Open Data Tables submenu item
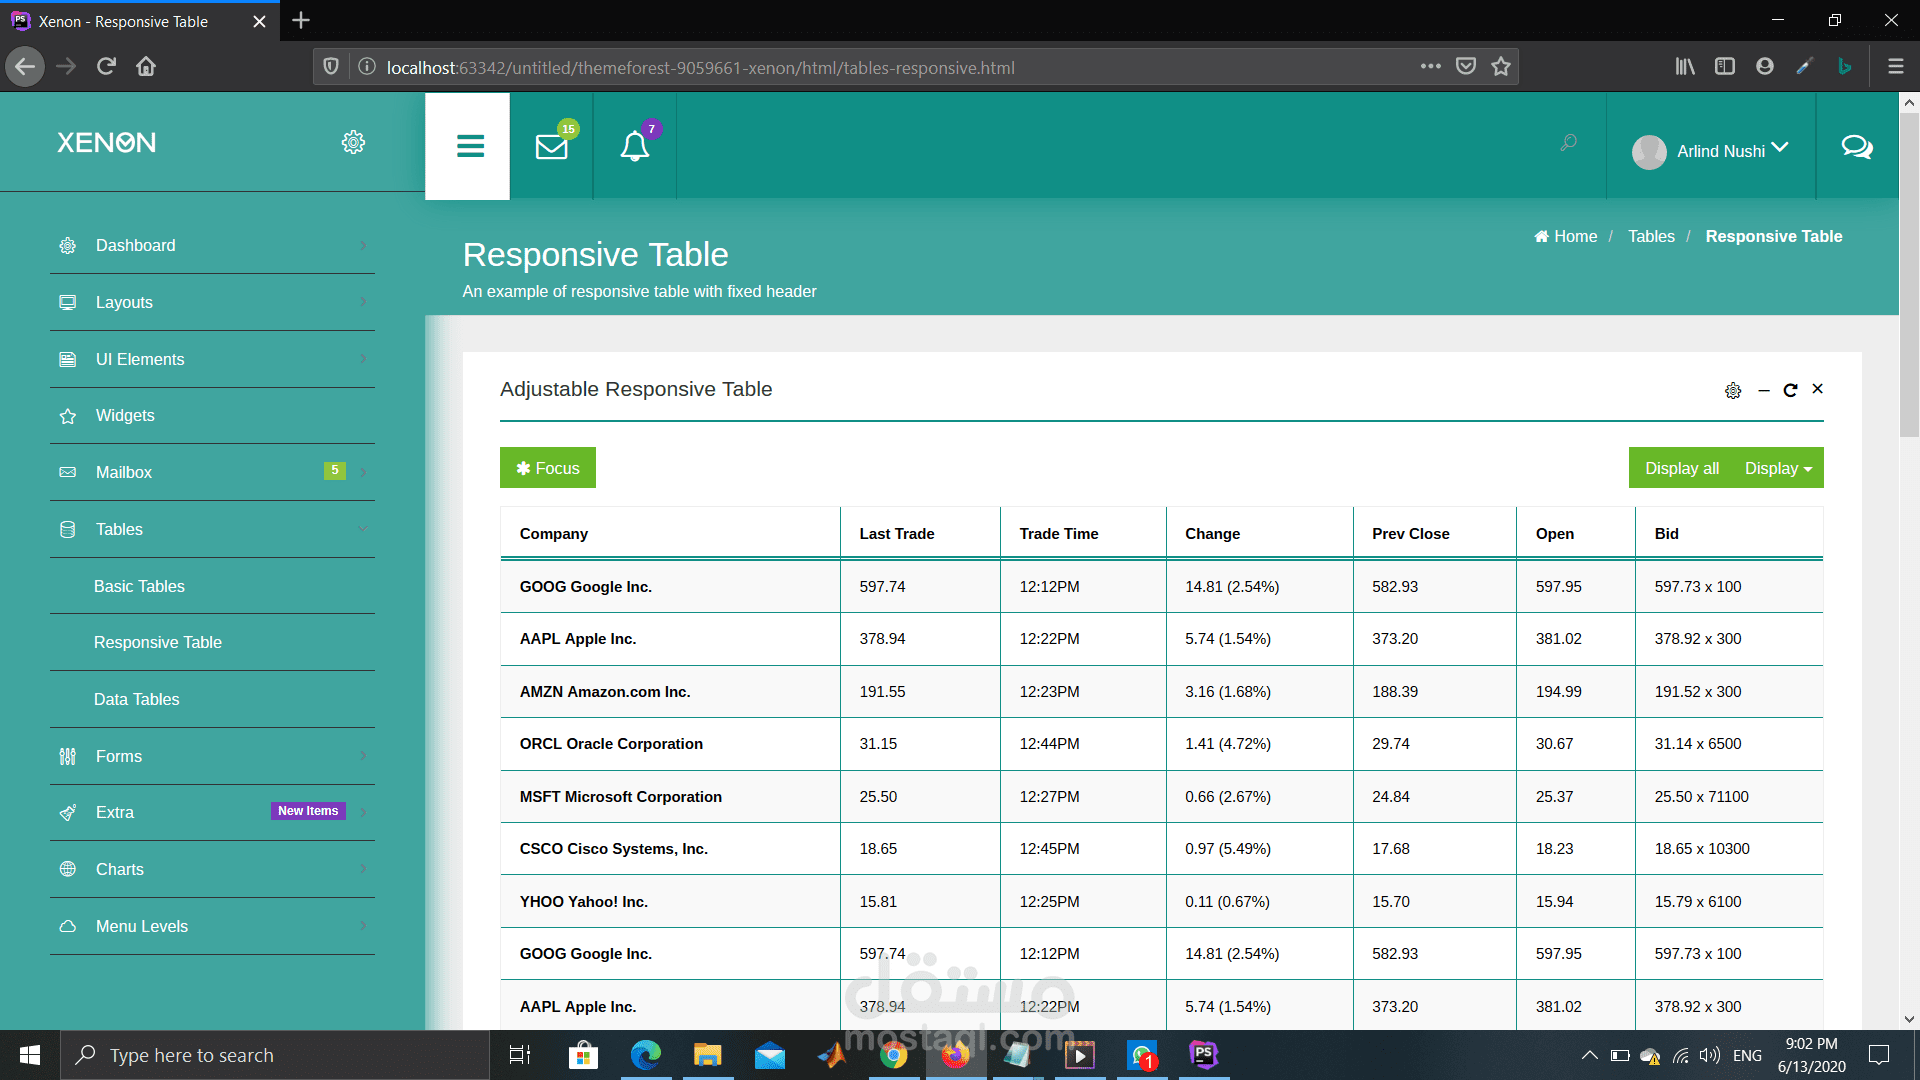Screen dimensions: 1920x1080 (x=137, y=699)
